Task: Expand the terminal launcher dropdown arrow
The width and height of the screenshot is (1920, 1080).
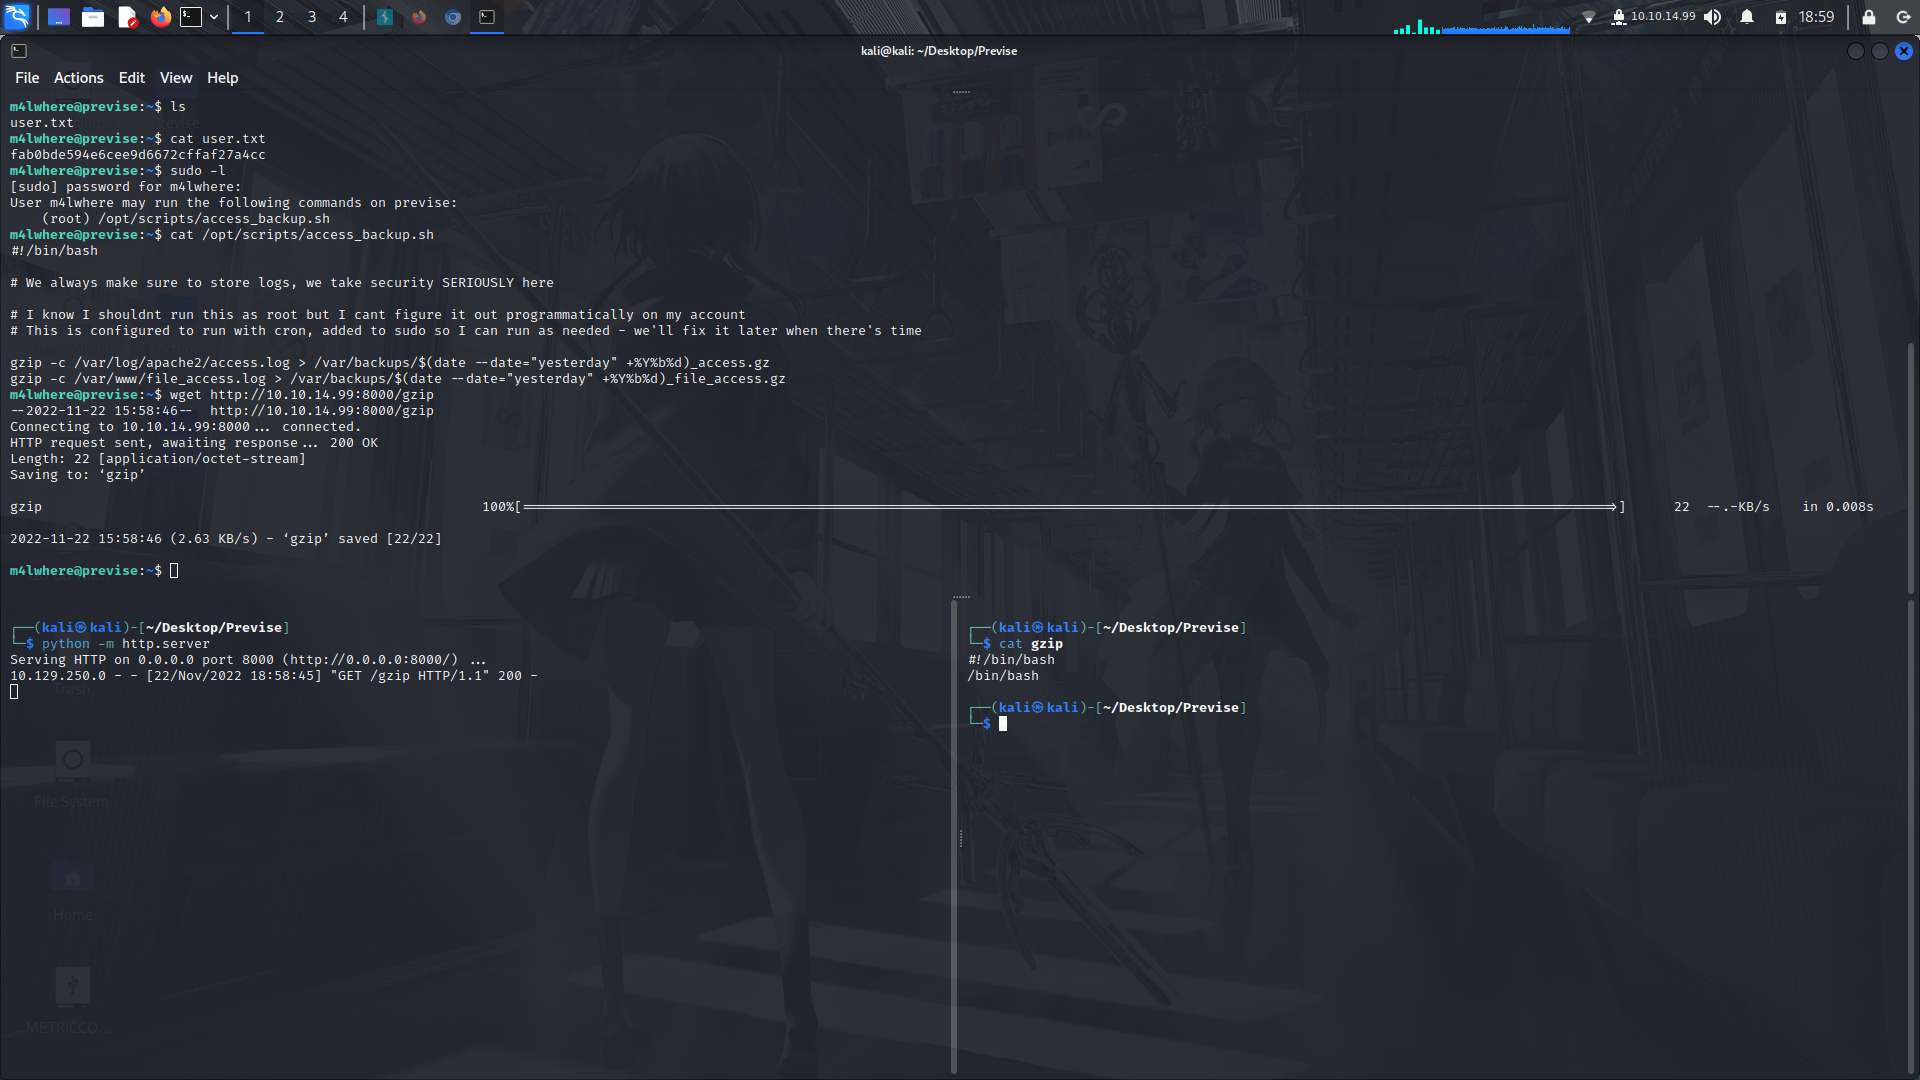Action: 213,16
